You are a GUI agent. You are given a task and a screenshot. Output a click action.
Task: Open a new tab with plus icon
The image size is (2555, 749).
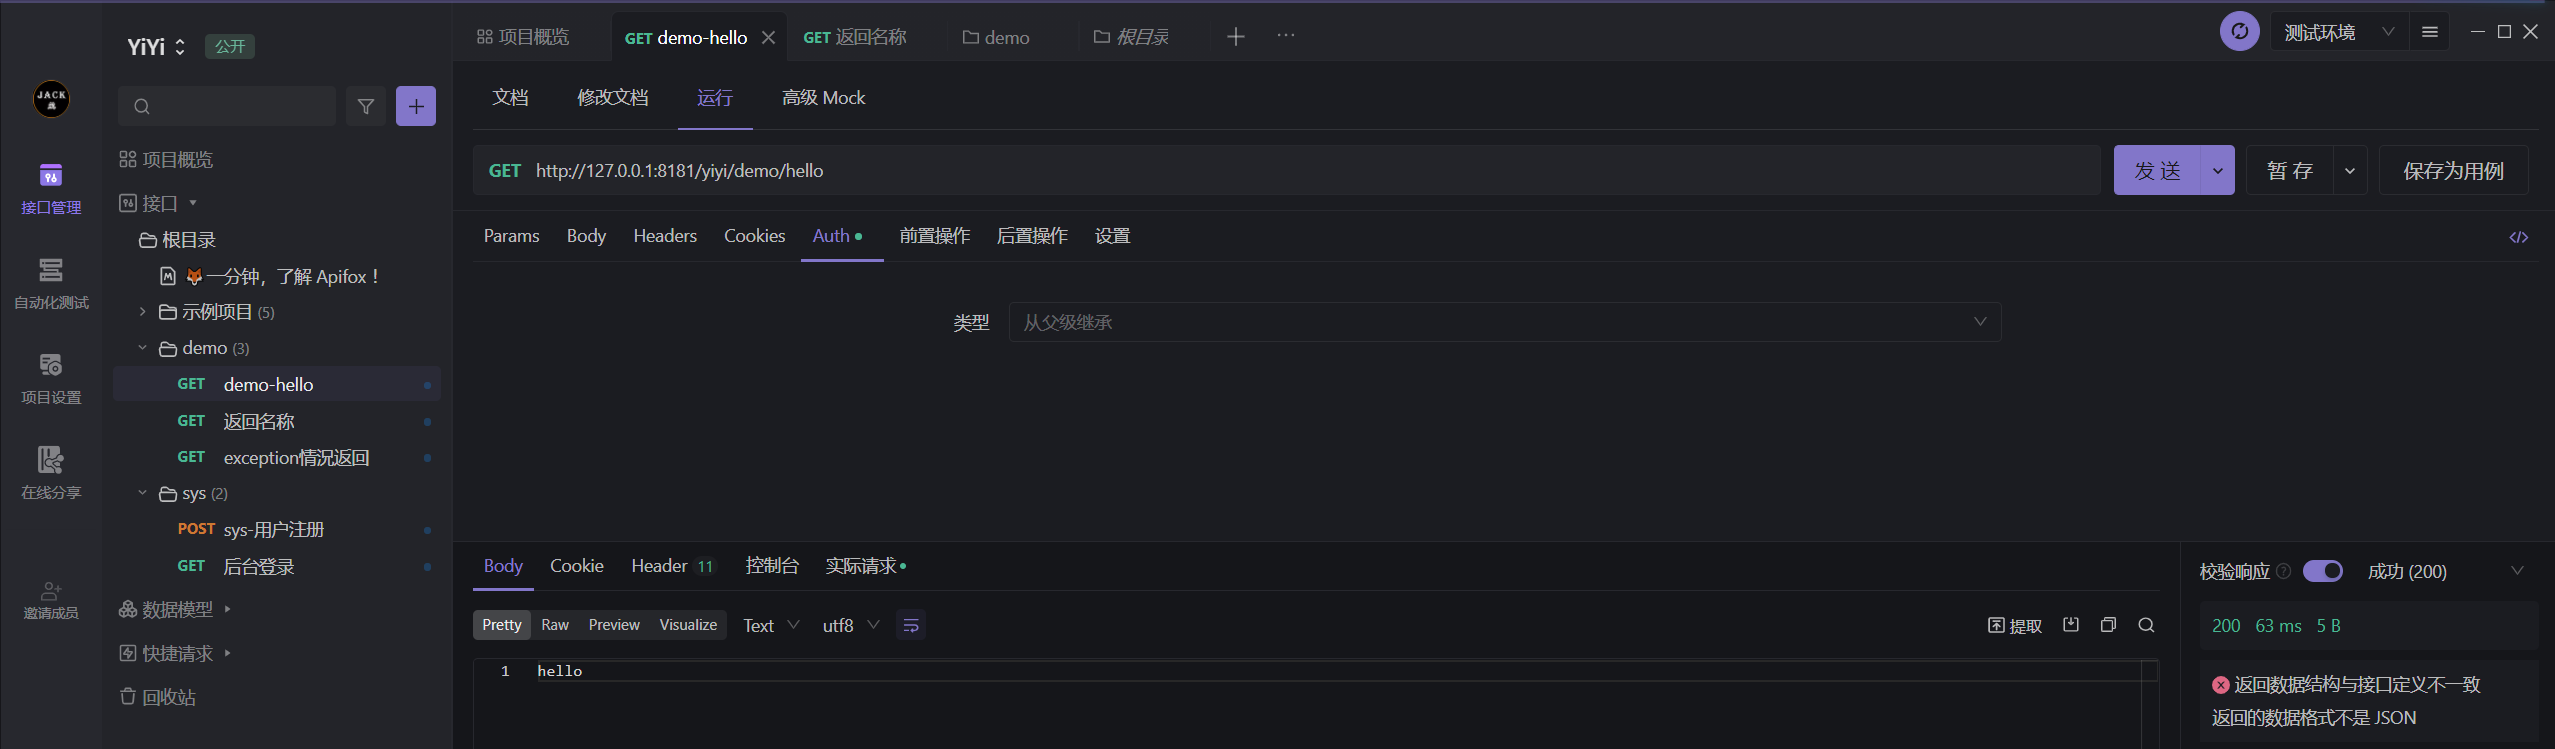coord(1236,36)
